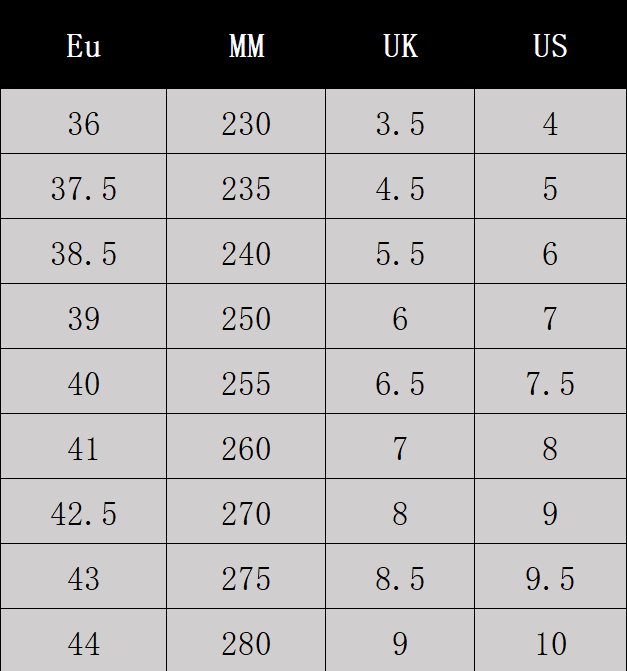Click the Eu 42.5 size cell
Viewport: 627px width, 671px height.
[x=84, y=513]
